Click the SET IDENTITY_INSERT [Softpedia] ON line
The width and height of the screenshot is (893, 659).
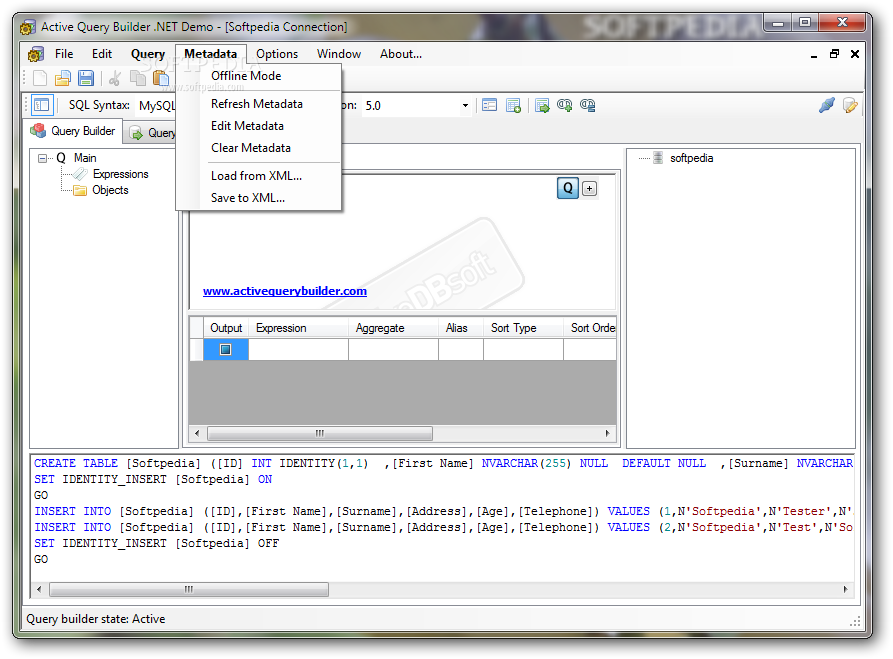(x=153, y=480)
